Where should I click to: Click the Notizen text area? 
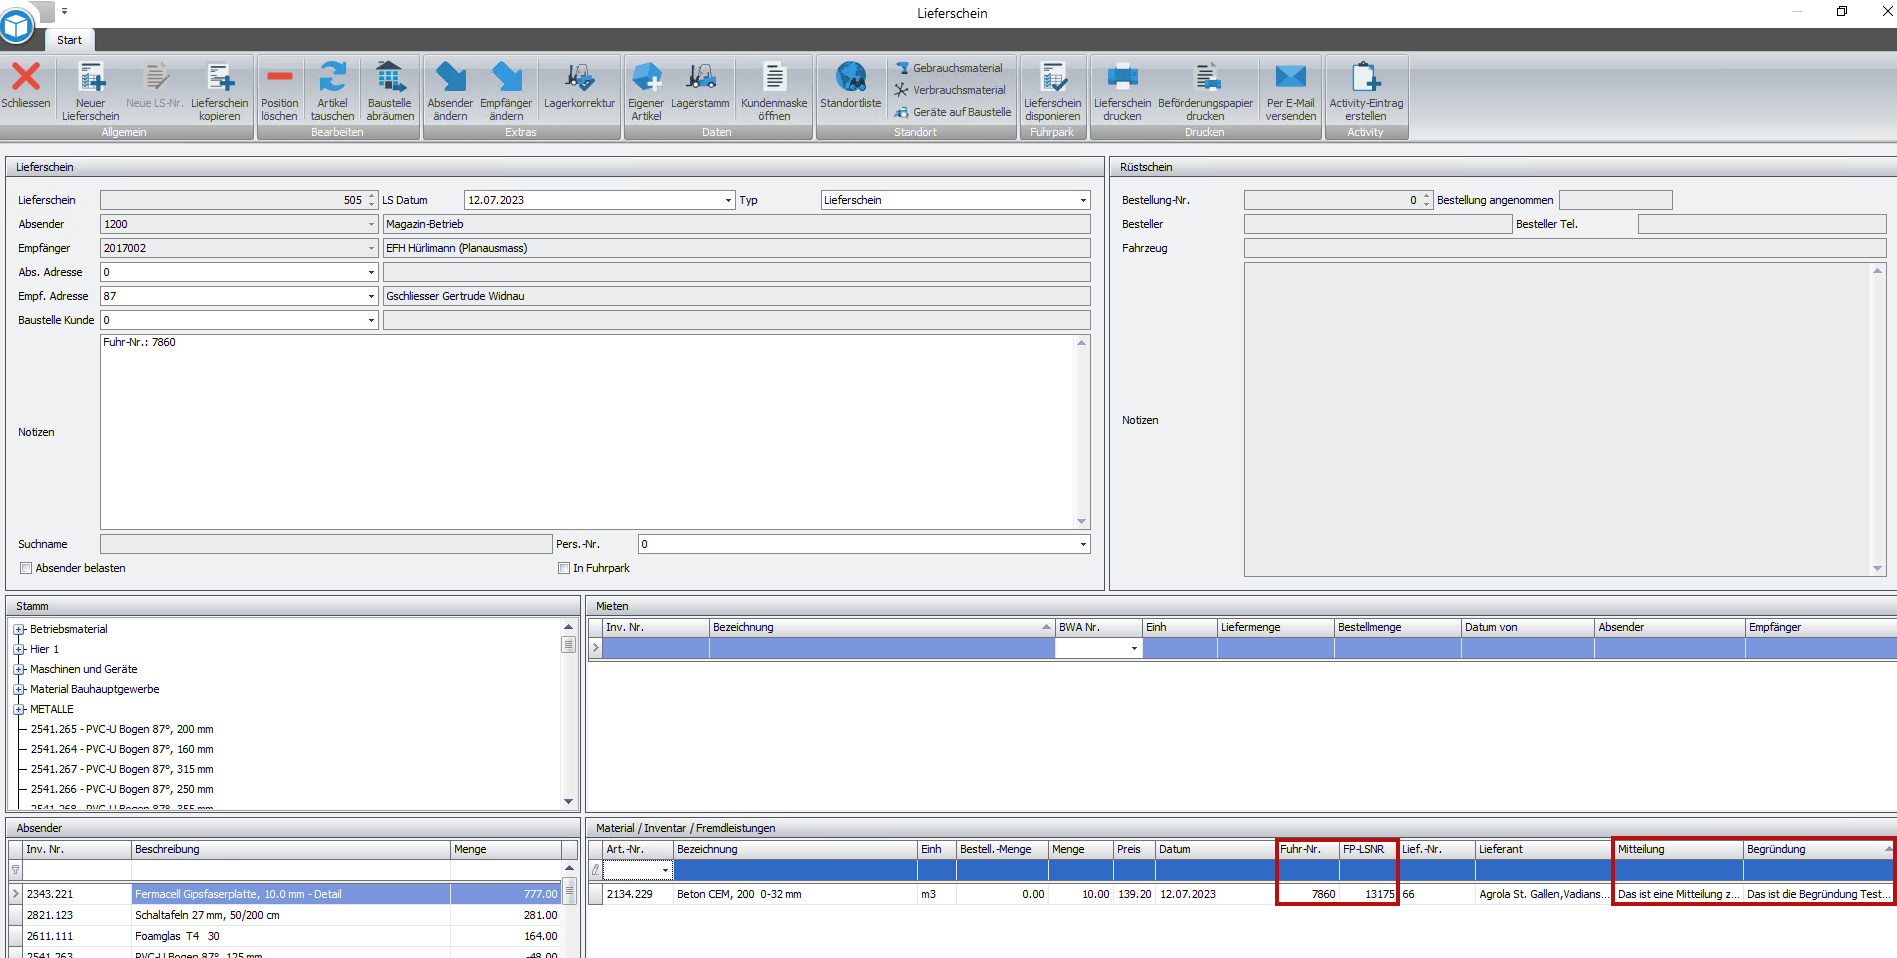[x=588, y=432]
